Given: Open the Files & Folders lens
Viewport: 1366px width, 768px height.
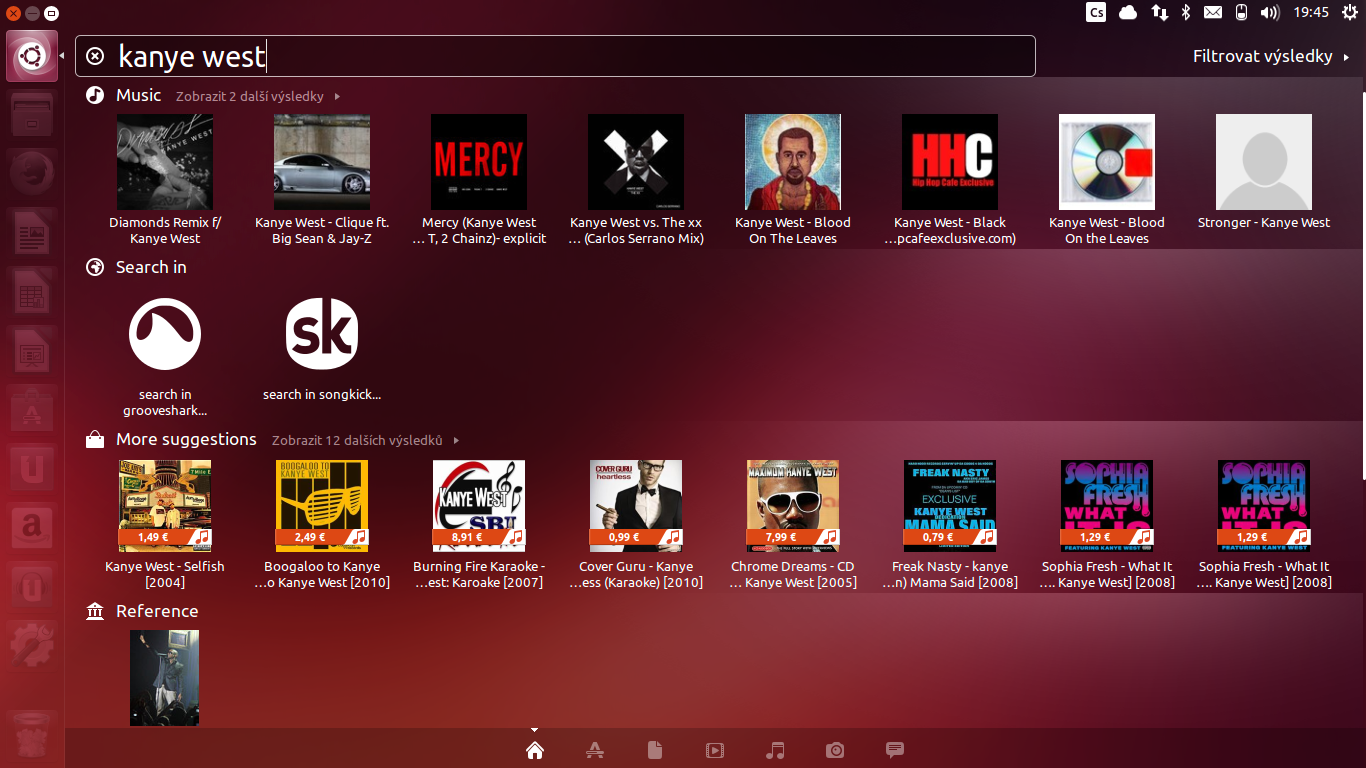Looking at the screenshot, I should (x=655, y=749).
